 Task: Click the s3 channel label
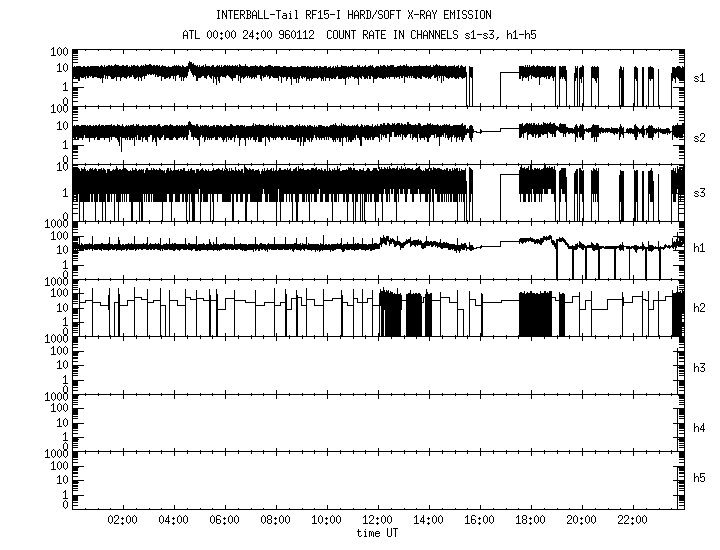click(x=700, y=192)
